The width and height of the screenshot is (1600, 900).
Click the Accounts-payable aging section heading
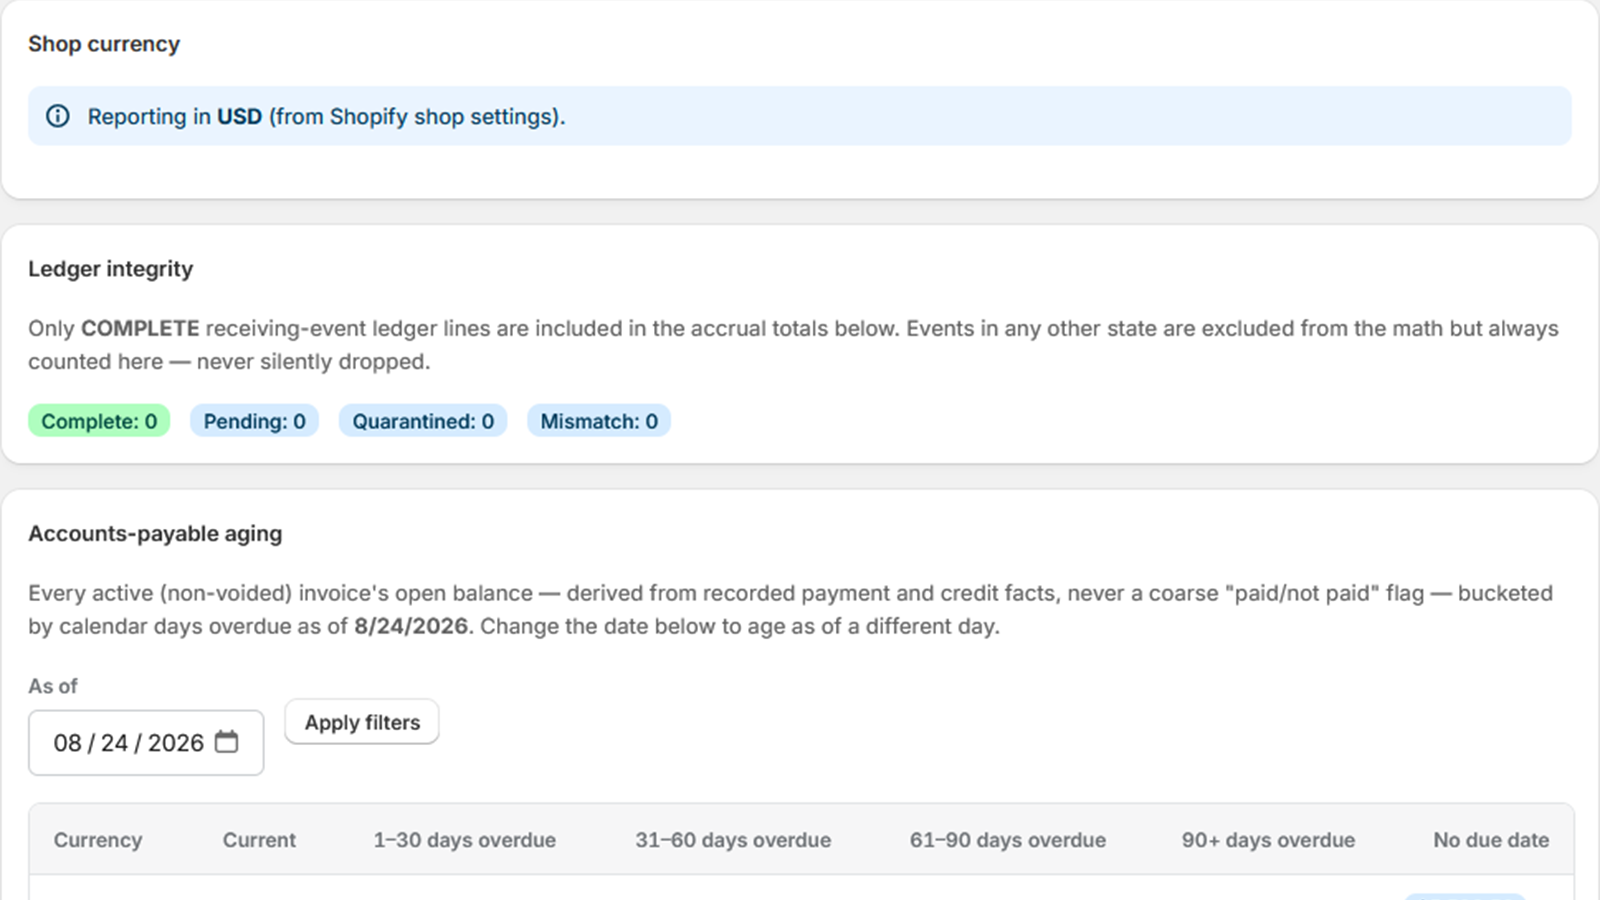[x=155, y=534]
